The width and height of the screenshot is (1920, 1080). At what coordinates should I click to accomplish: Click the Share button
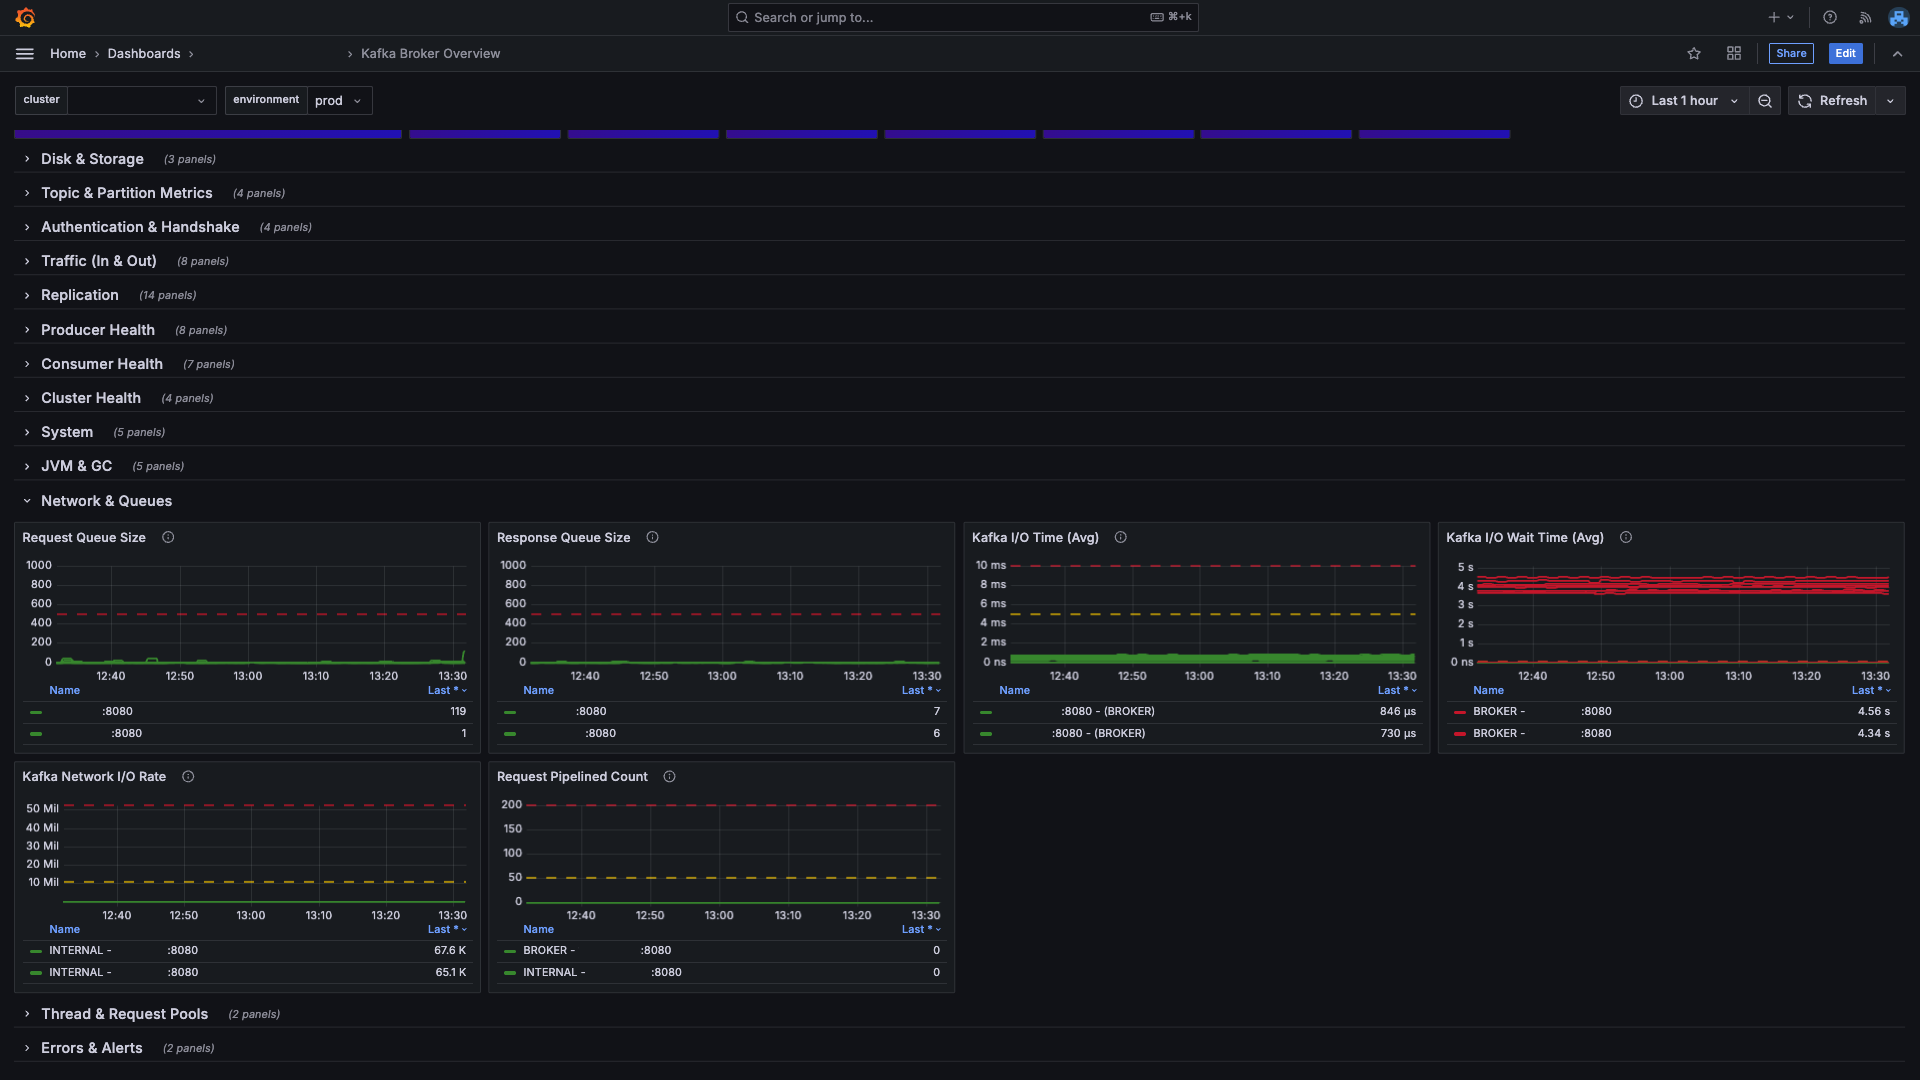pyautogui.click(x=1791, y=54)
